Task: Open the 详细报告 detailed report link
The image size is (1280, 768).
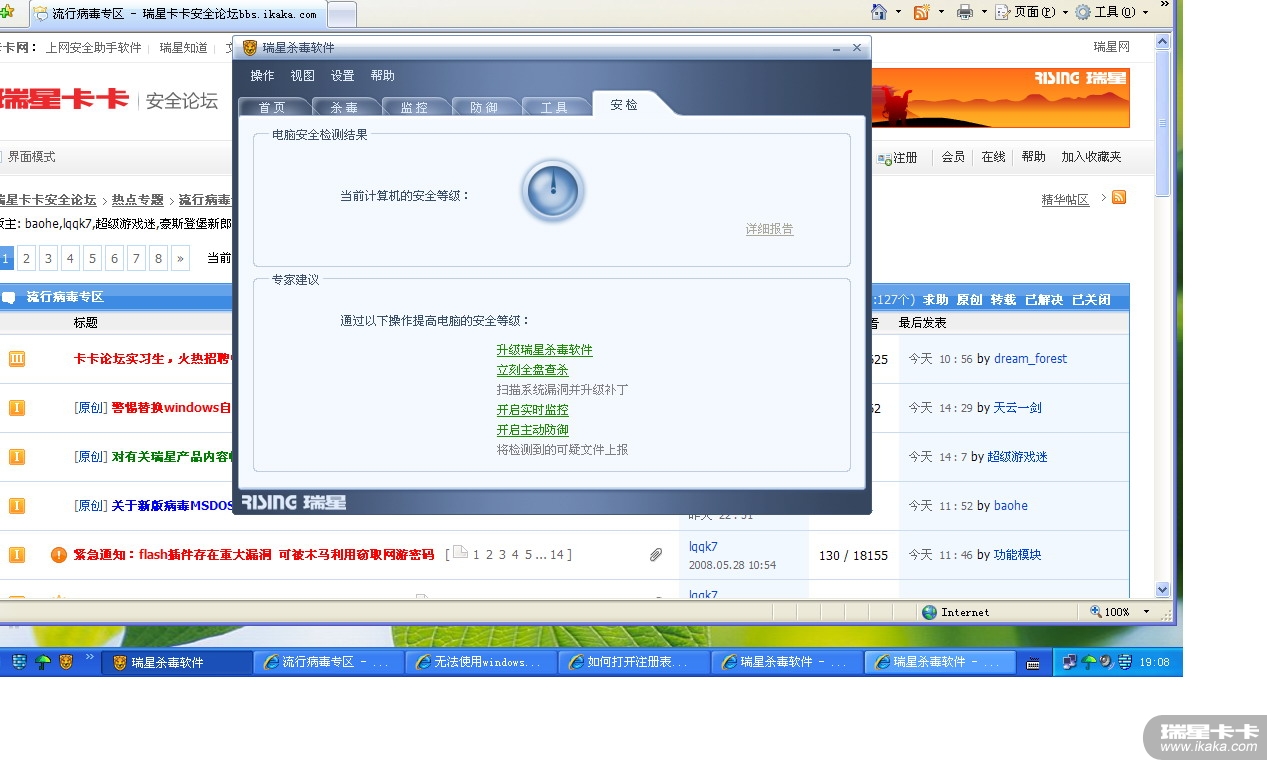Action: click(x=769, y=229)
